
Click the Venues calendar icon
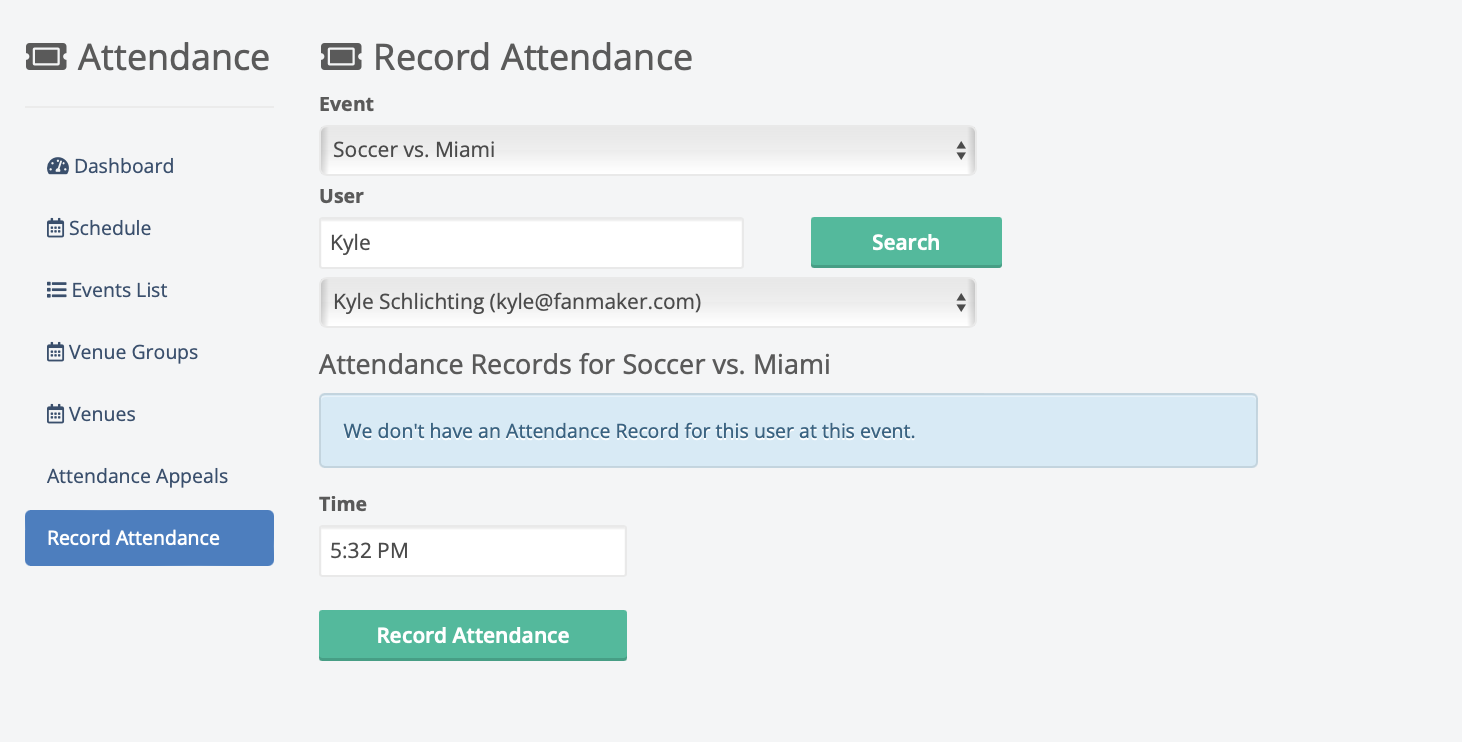click(55, 414)
